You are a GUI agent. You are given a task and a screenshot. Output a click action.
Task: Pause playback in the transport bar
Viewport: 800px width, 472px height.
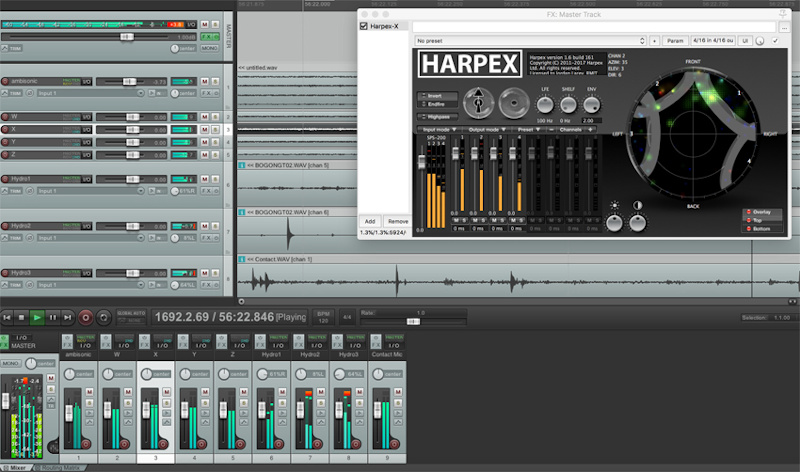(x=53, y=317)
